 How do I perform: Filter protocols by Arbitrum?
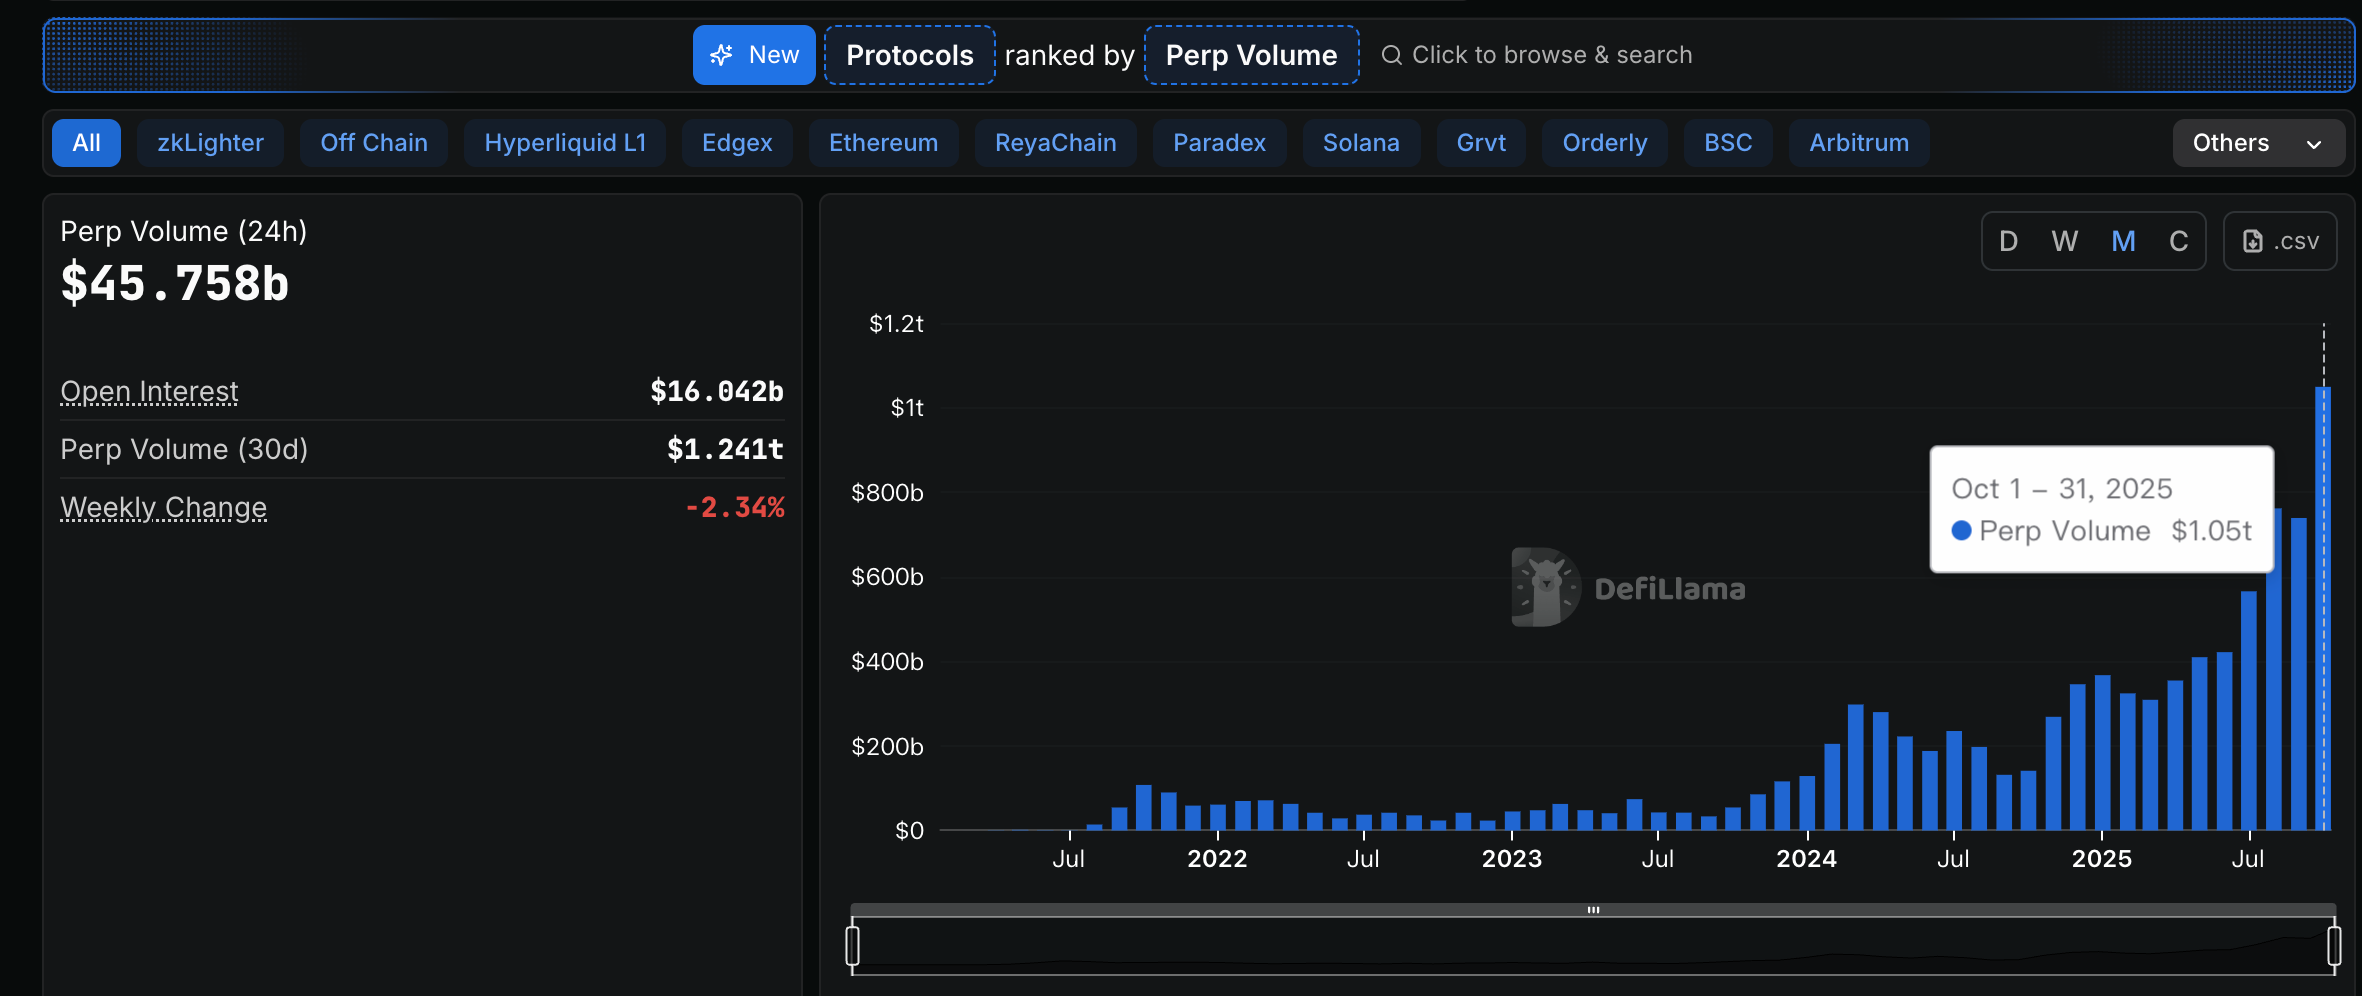point(1858,143)
